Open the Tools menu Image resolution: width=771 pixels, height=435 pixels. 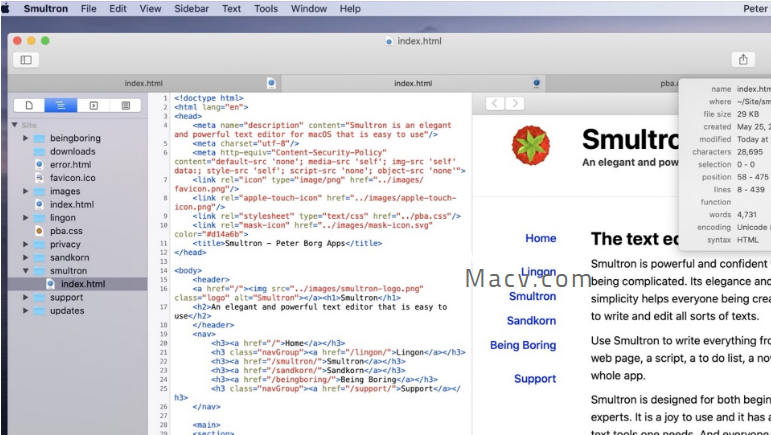[266, 8]
